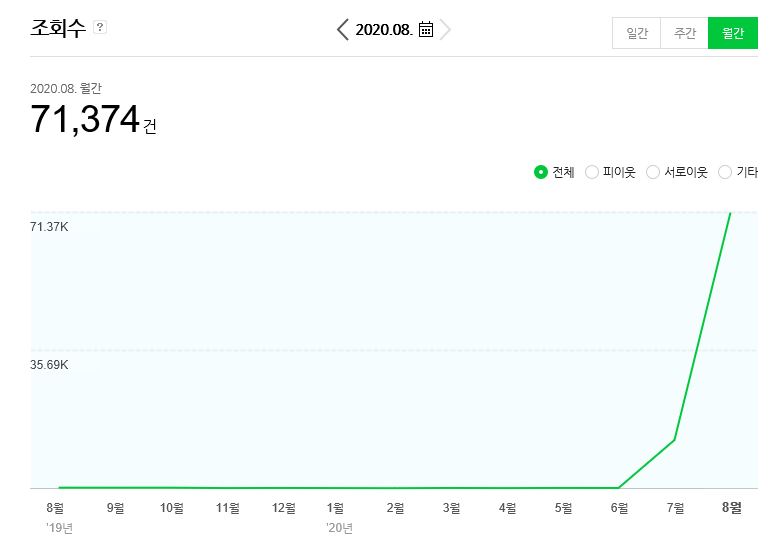Select the 서로이웃 radio button
This screenshot has height=547, width=780.
(653, 172)
